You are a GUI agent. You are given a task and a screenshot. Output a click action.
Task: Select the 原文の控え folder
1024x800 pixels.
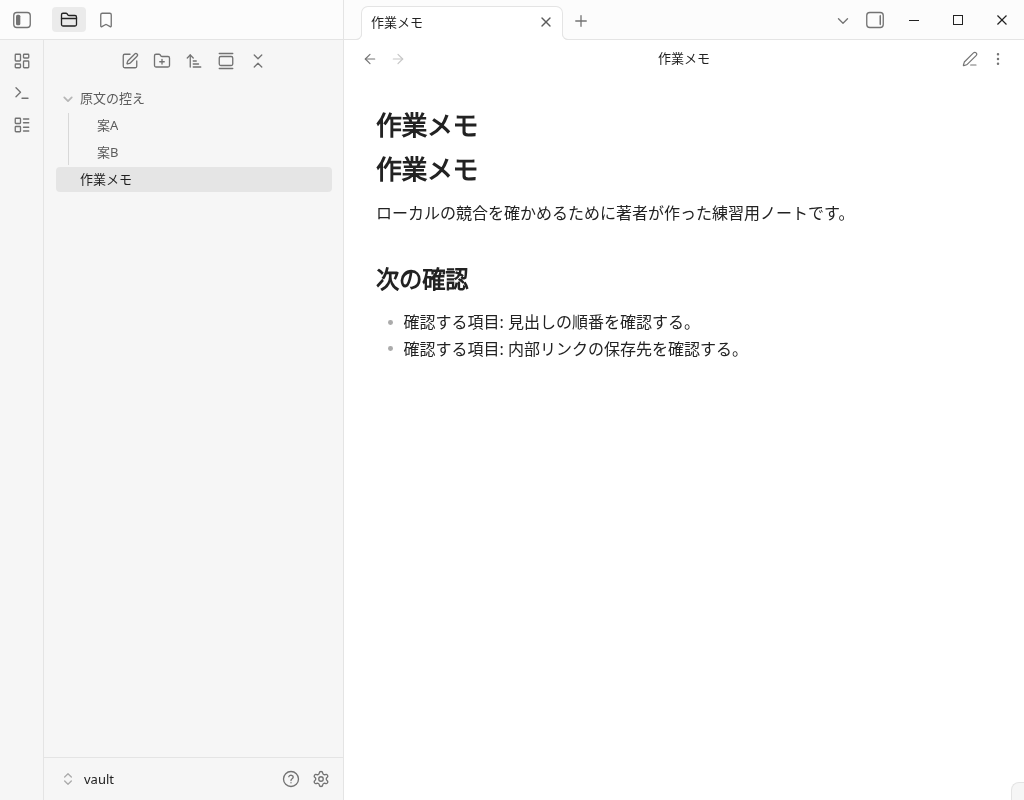194,99
